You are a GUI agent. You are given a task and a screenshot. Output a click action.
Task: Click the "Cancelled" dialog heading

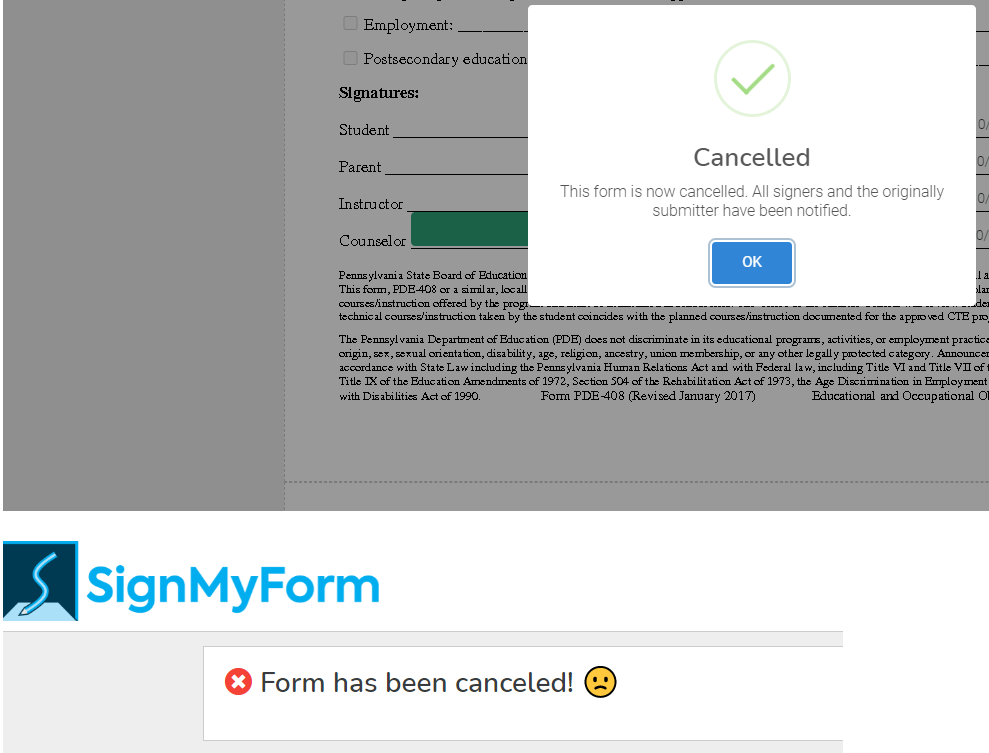[752, 157]
